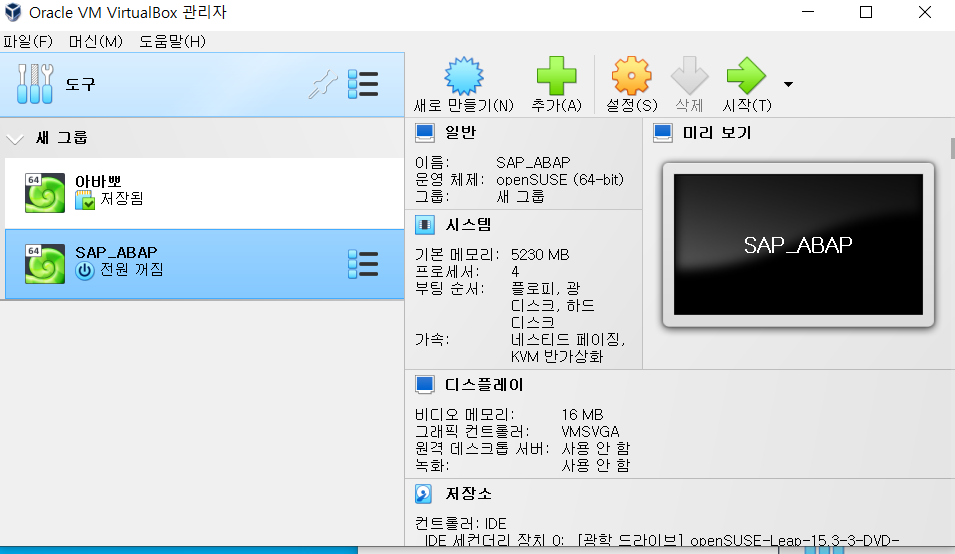
Task: Click the 원격 데스크톱 서버 사용 안 함 value
Action: coord(596,449)
